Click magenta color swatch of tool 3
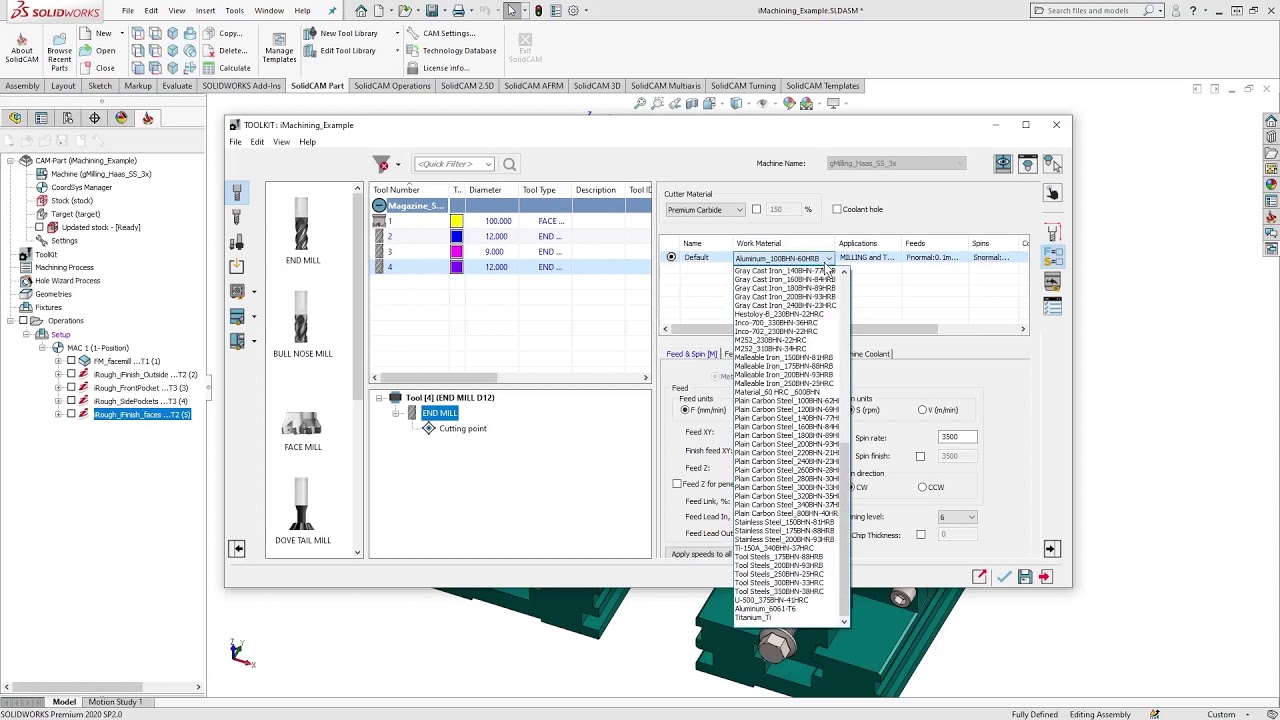 (457, 252)
